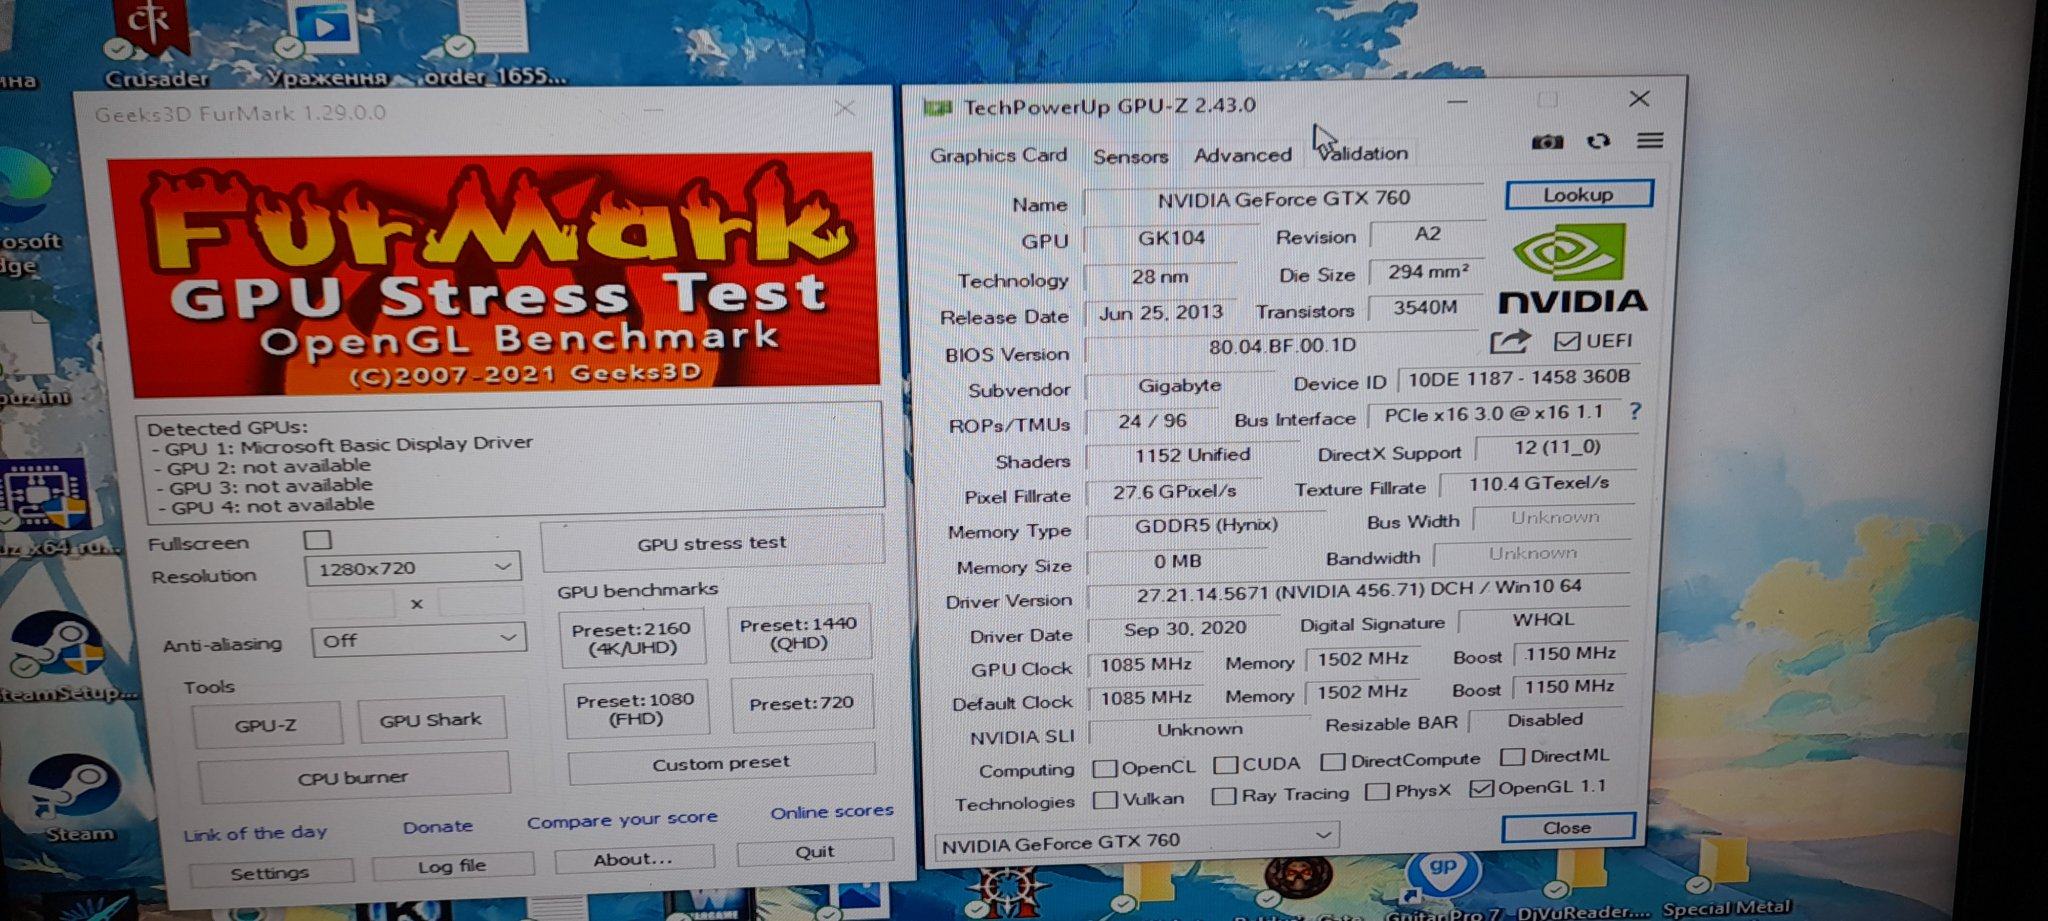Open the Link of the day
The image size is (2048, 921).
(255, 833)
